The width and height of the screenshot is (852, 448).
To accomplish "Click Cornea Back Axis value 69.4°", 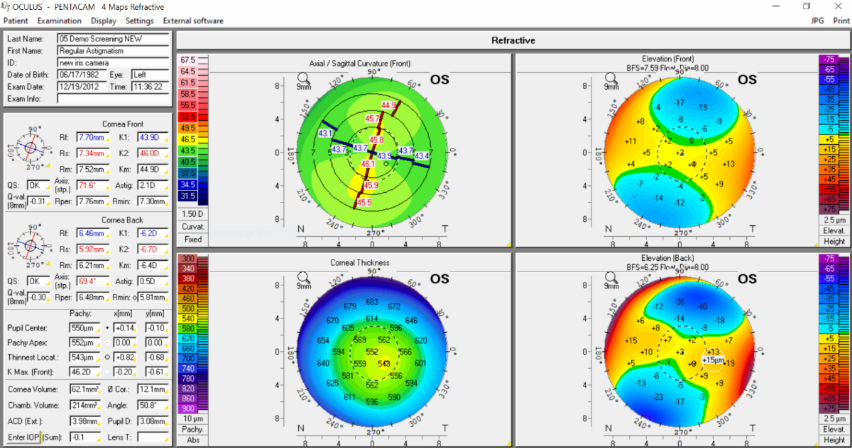I will [92, 281].
